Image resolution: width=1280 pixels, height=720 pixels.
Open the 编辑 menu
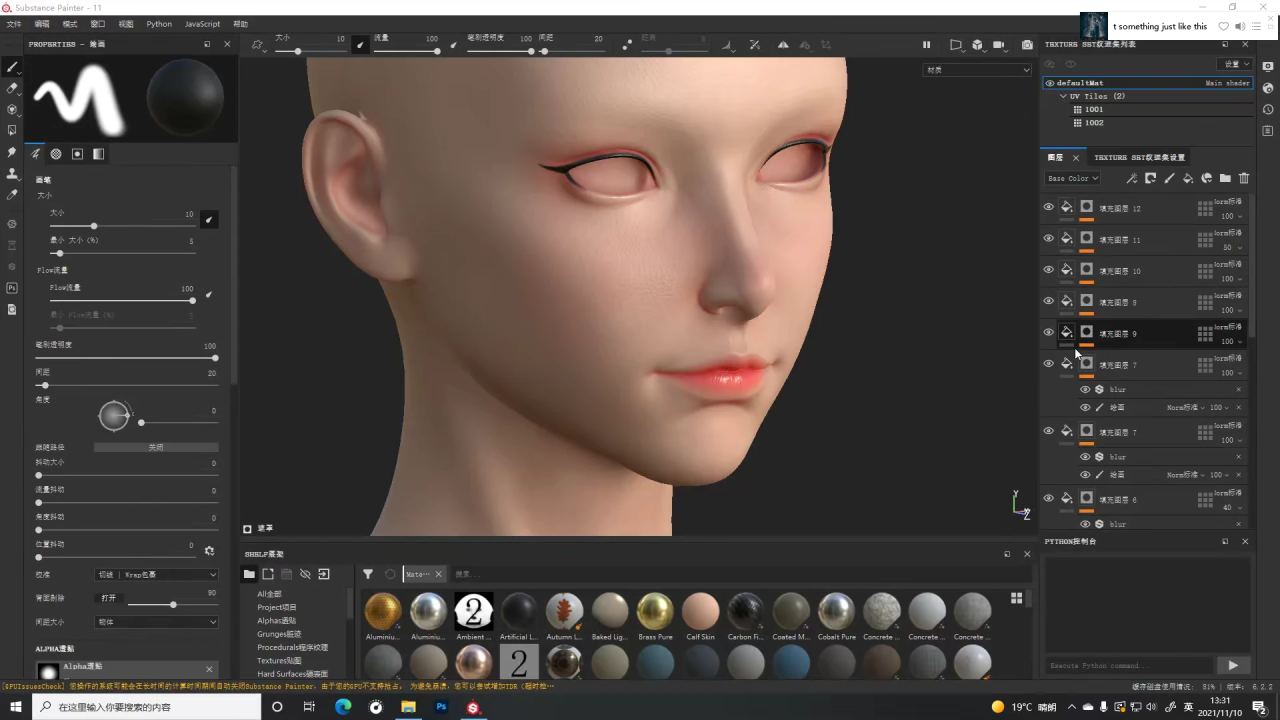pyautogui.click(x=42, y=24)
